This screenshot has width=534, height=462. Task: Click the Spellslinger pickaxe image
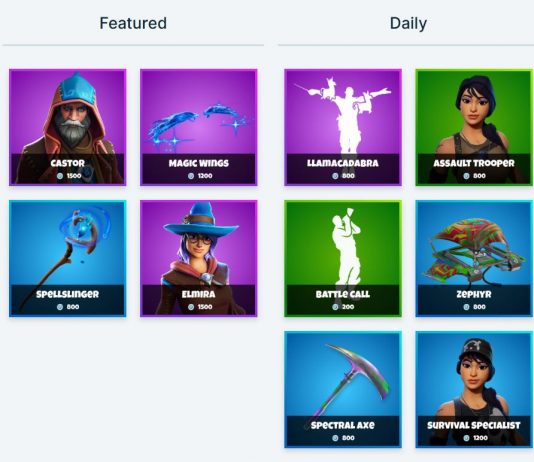tap(67, 258)
